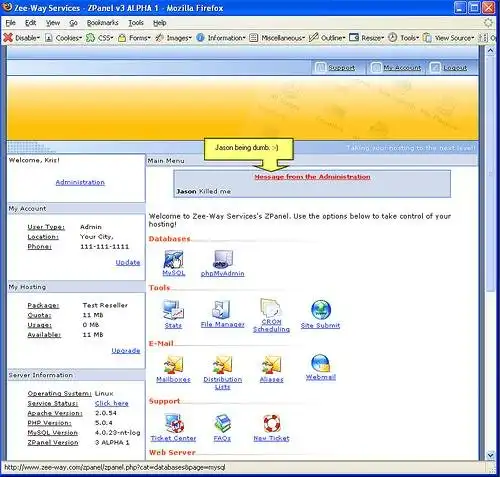Image resolution: width=500 pixels, height=477 pixels.
Task: Open the Edit menu
Action: tap(30, 23)
